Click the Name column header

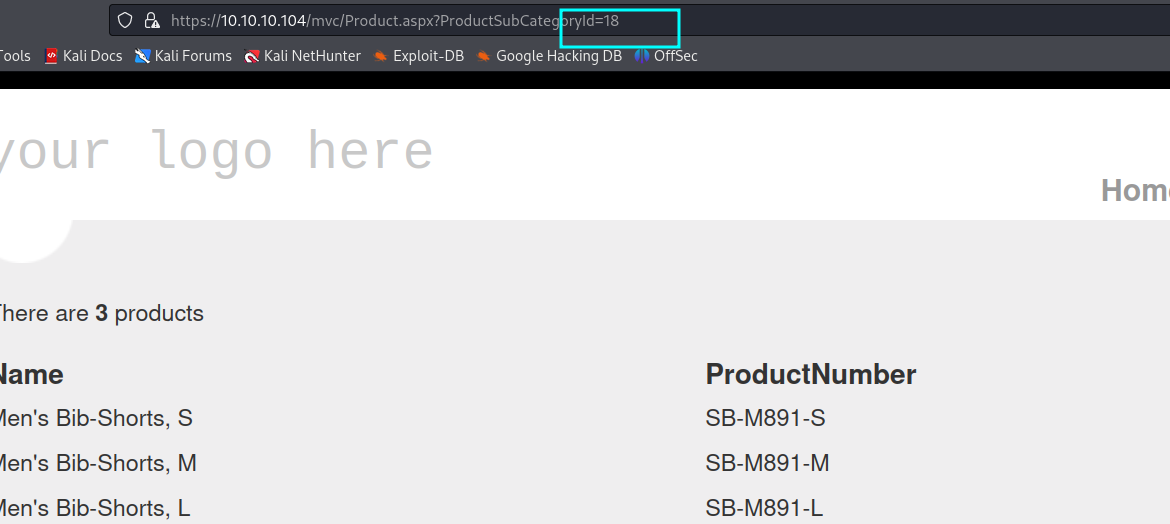tap(30, 374)
